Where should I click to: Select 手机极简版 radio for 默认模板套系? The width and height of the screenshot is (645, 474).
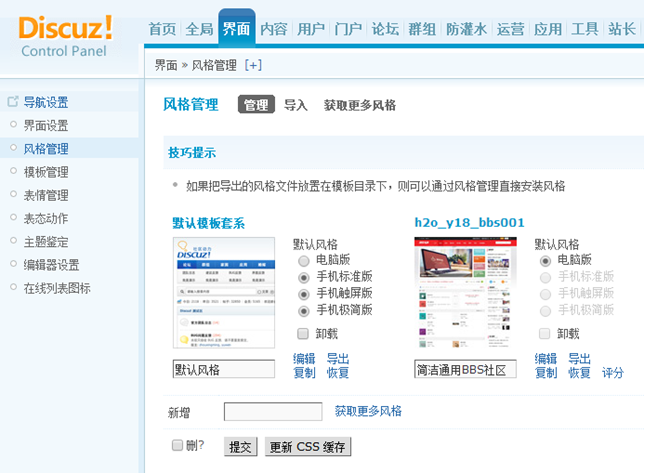coord(304,311)
